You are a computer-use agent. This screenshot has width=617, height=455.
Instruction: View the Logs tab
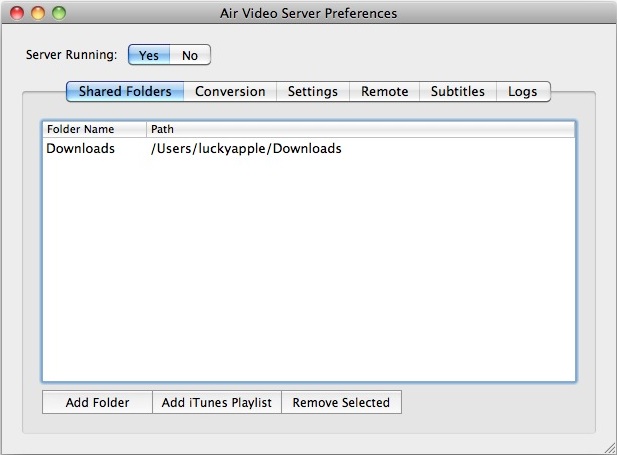point(523,91)
